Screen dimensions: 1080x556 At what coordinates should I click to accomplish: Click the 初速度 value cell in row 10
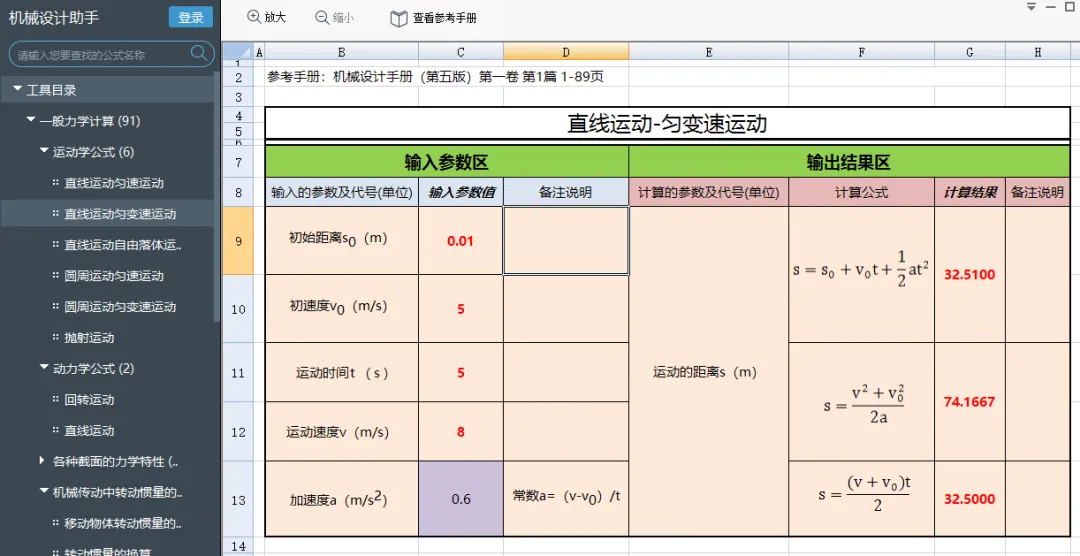point(461,309)
